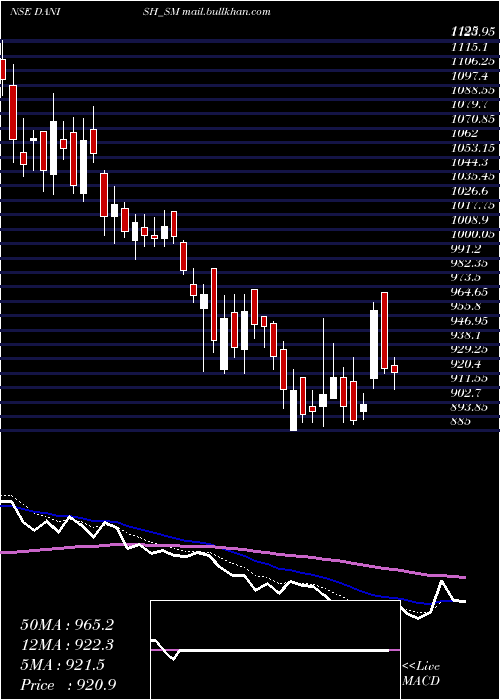Click the 920.4 price axis label

[465, 364]
